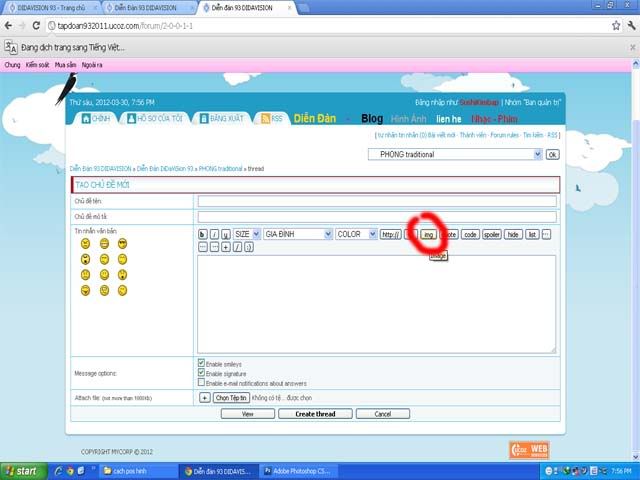The image size is (640, 480).
Task: Open the 'cach post hinh' taskbar folder
Action: pyautogui.click(x=137, y=471)
